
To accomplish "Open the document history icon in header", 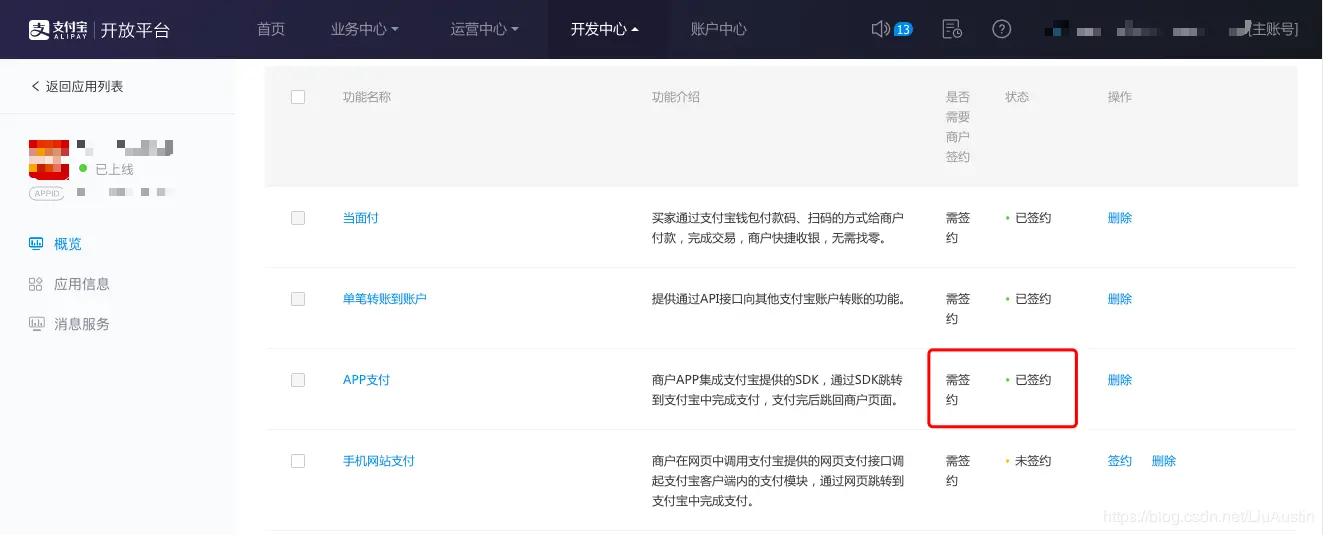I will (x=952, y=29).
